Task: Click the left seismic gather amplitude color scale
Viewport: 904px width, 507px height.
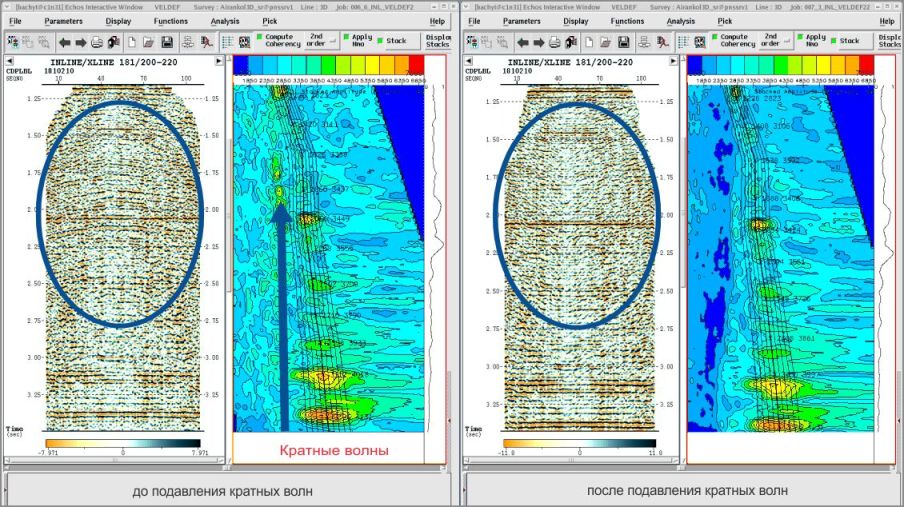Action: coord(123,443)
